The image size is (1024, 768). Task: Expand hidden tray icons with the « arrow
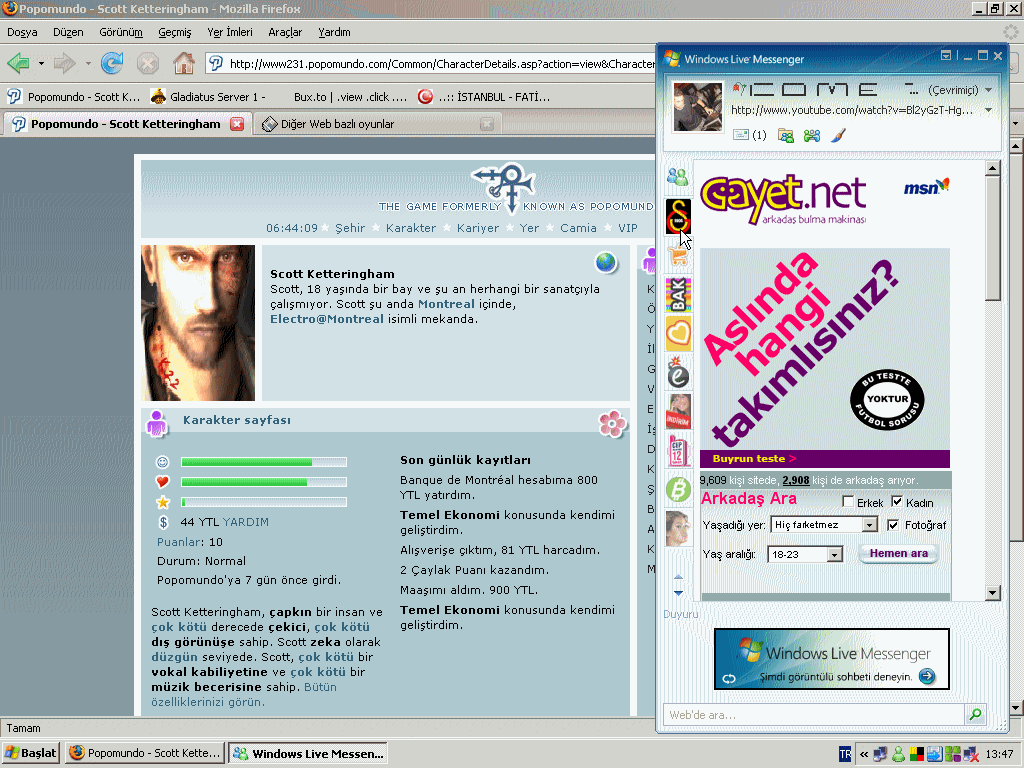(x=864, y=754)
